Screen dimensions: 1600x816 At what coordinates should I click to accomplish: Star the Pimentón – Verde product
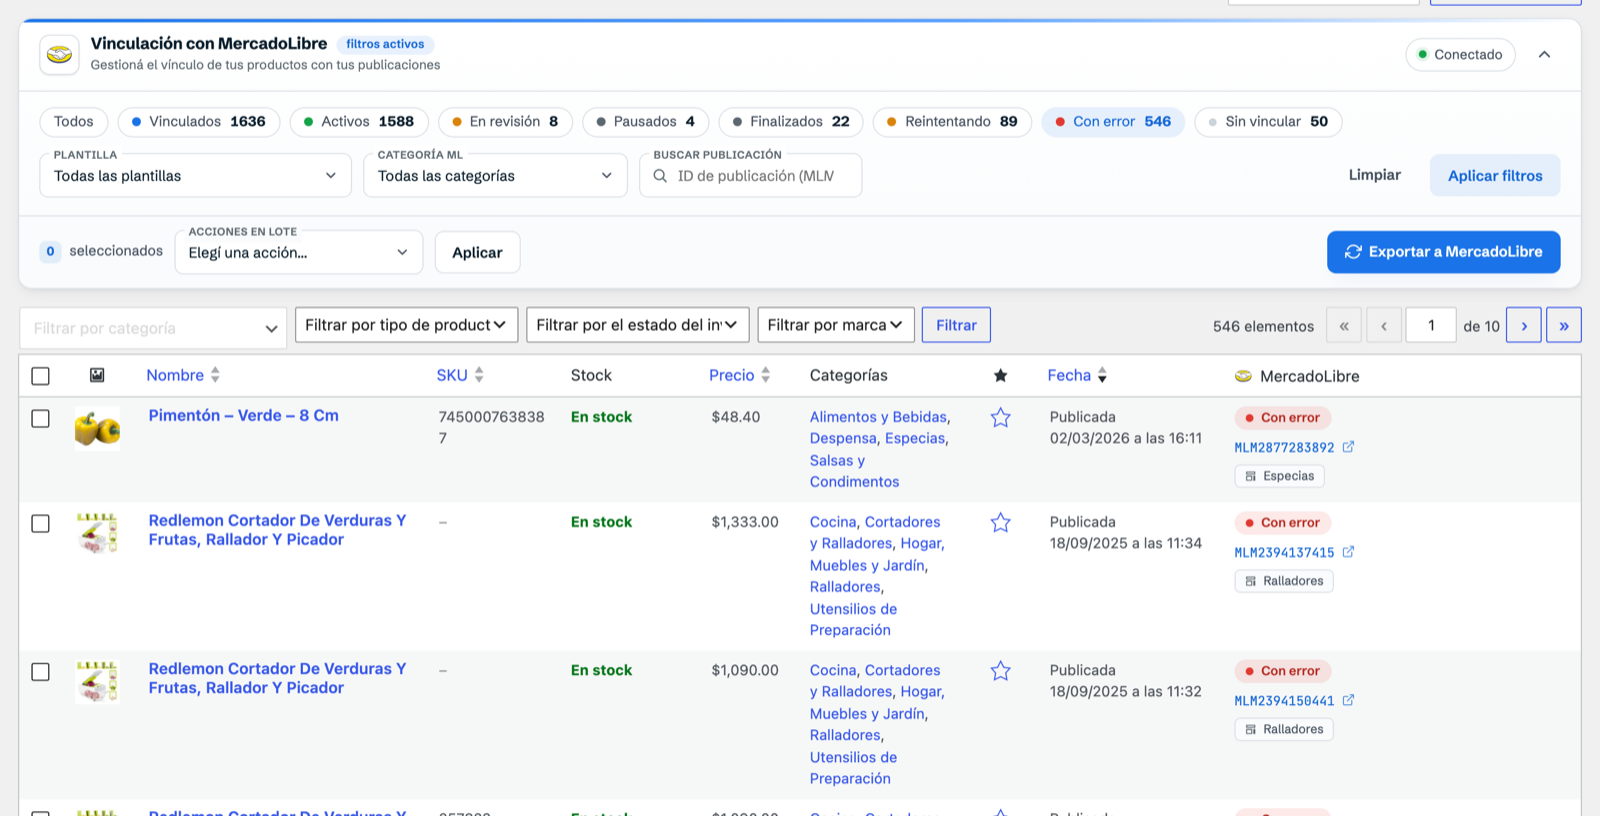[x=1000, y=418]
